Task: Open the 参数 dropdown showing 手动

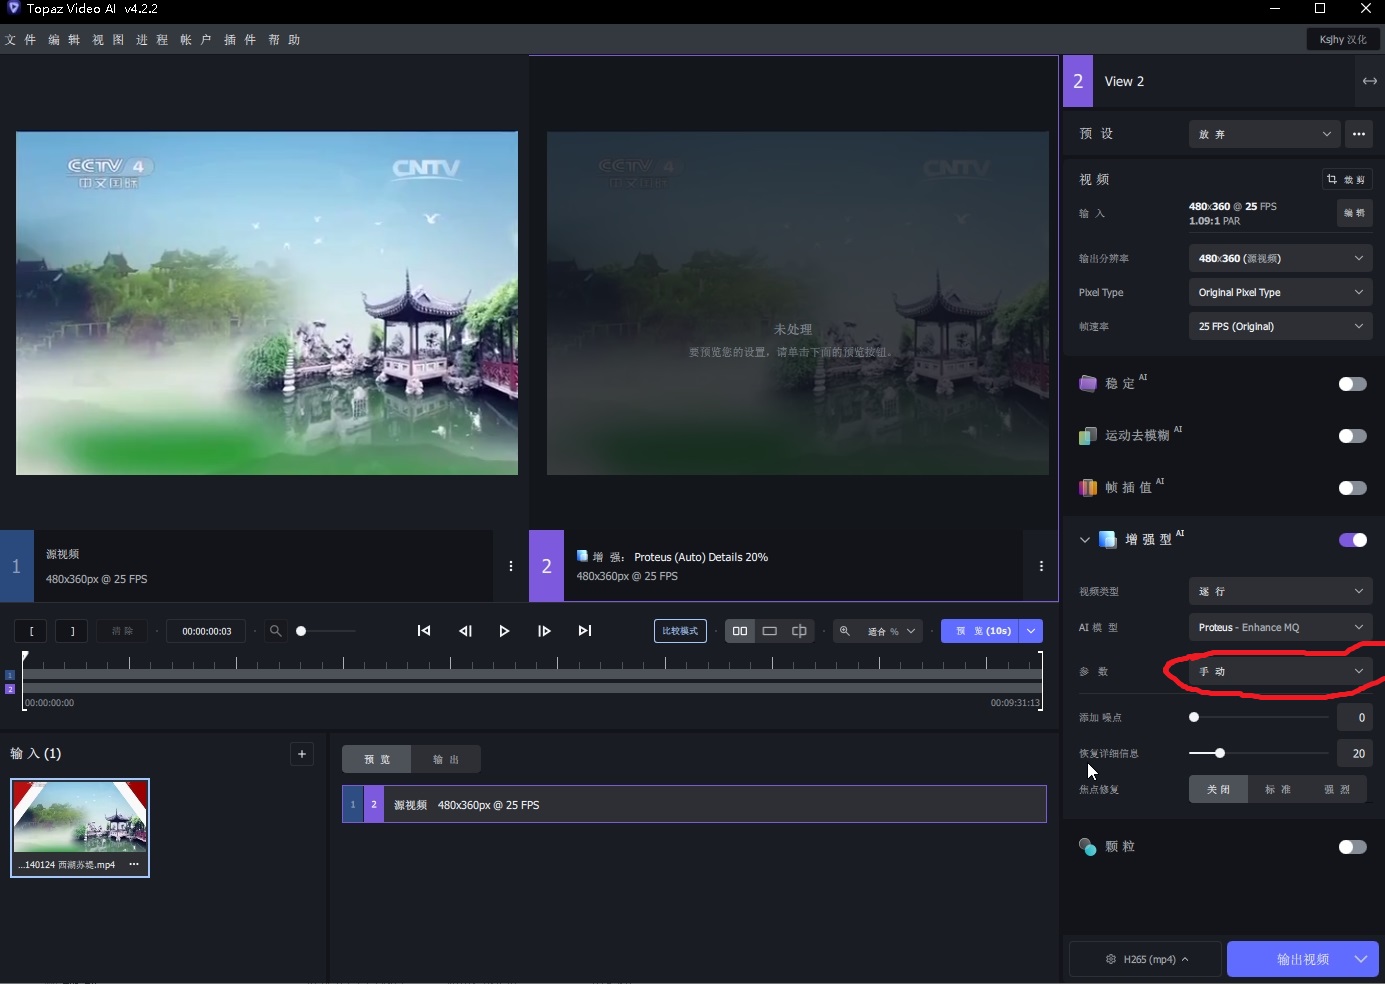Action: (1280, 671)
